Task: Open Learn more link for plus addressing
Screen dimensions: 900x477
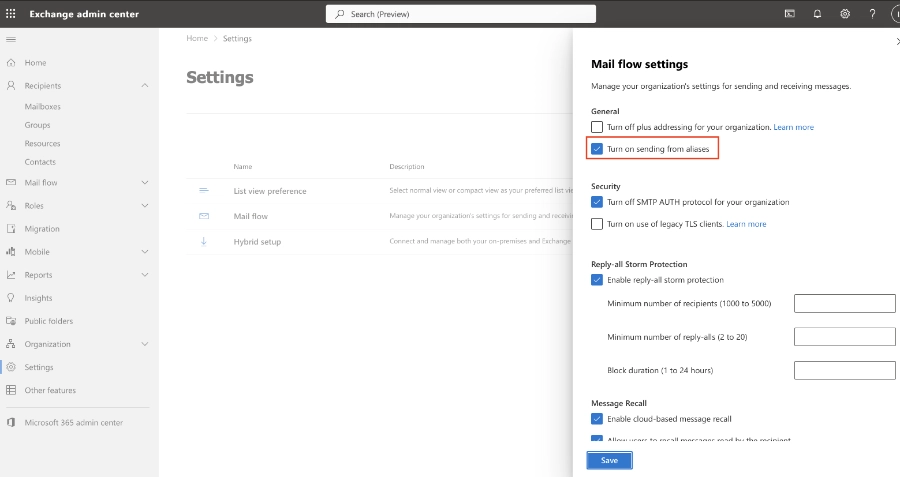Action: point(794,127)
